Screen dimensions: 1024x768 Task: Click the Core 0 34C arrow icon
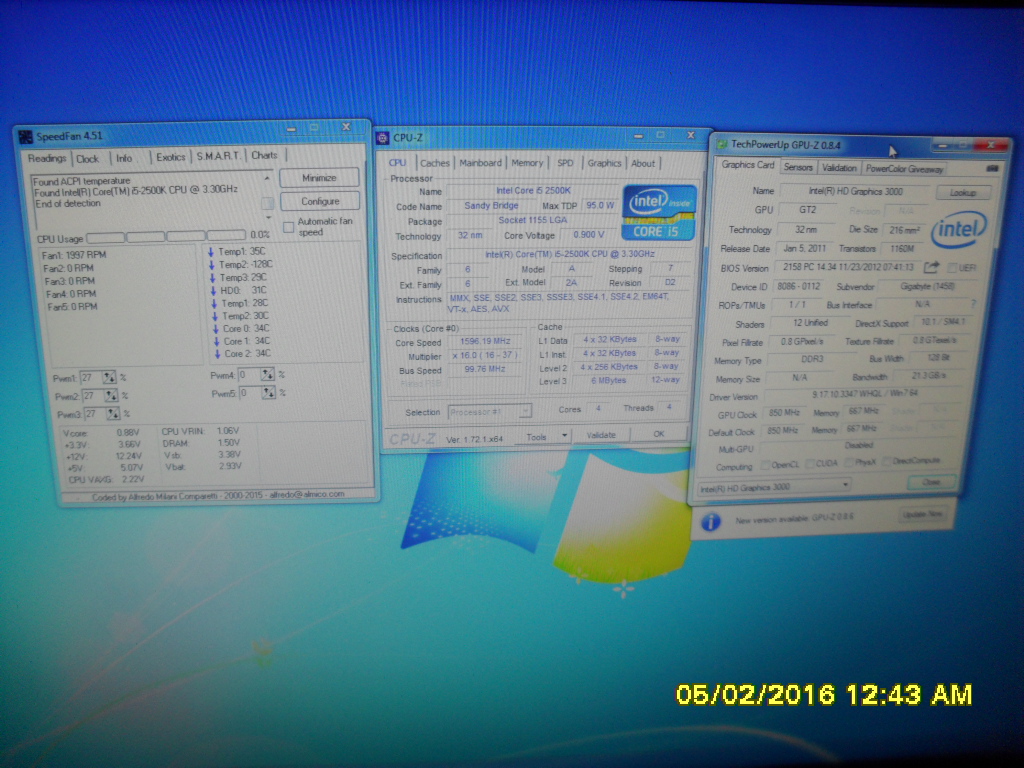[216, 328]
